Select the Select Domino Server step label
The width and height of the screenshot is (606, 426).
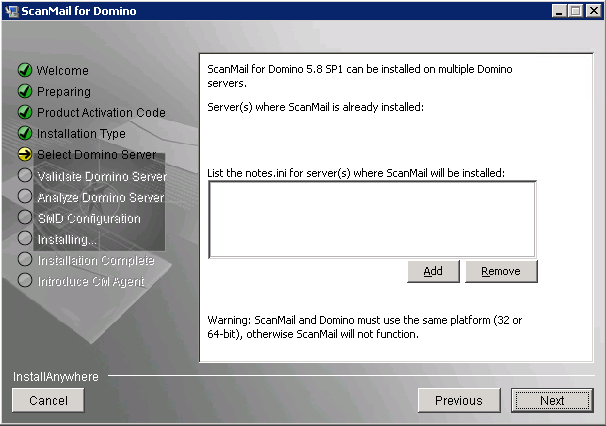pyautogui.click(x=96, y=155)
